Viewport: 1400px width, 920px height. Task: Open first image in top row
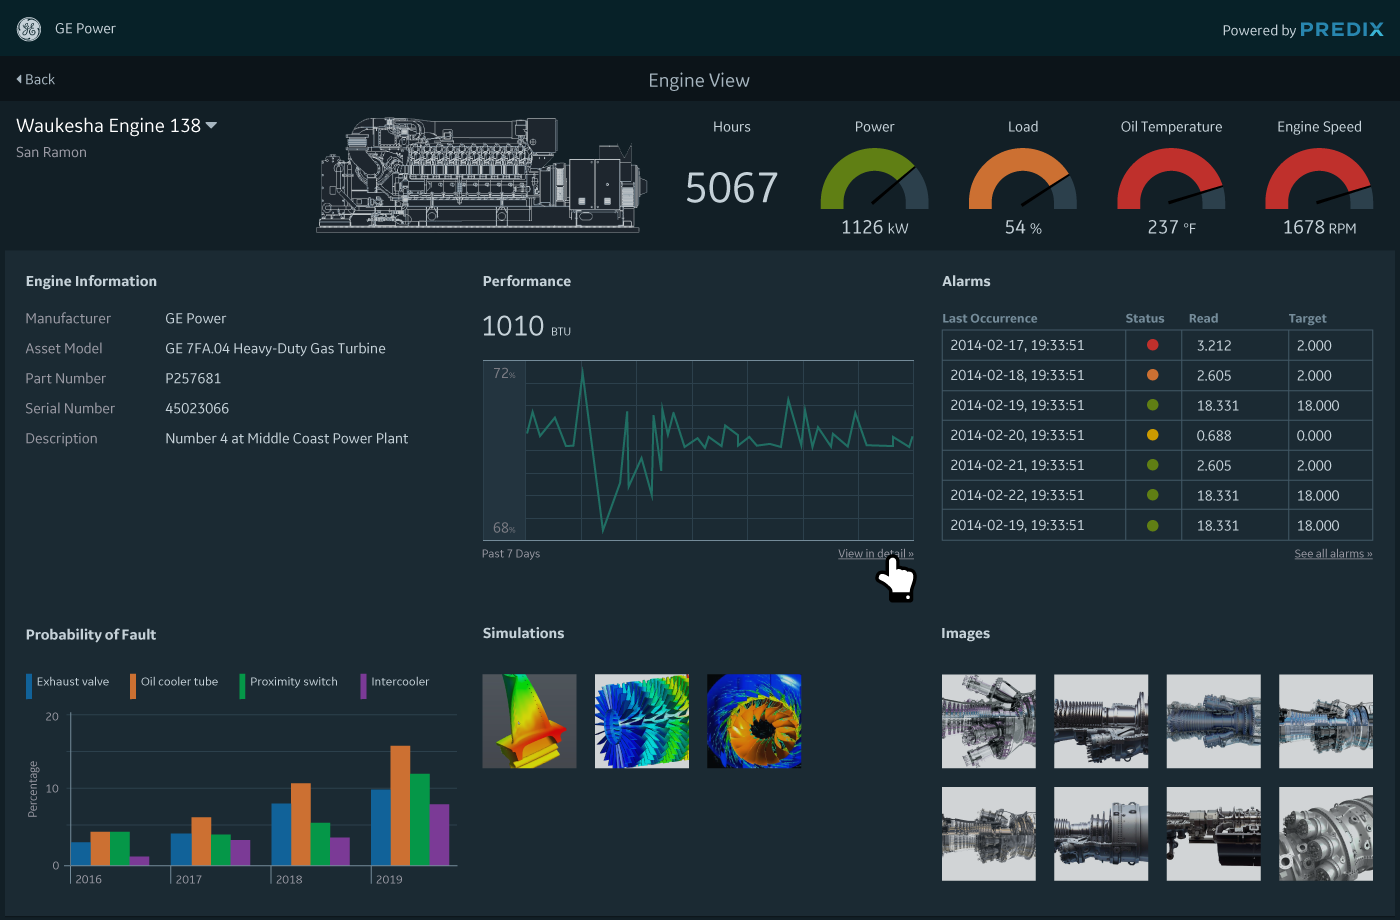pos(989,721)
